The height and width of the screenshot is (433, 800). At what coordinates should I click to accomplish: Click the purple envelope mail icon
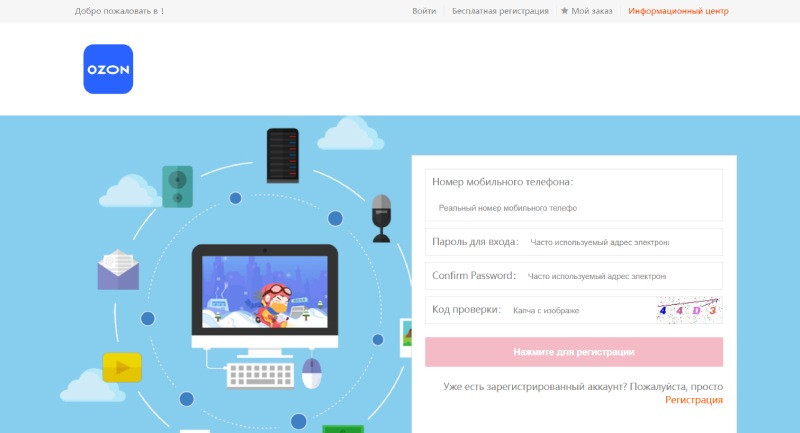coord(118,270)
